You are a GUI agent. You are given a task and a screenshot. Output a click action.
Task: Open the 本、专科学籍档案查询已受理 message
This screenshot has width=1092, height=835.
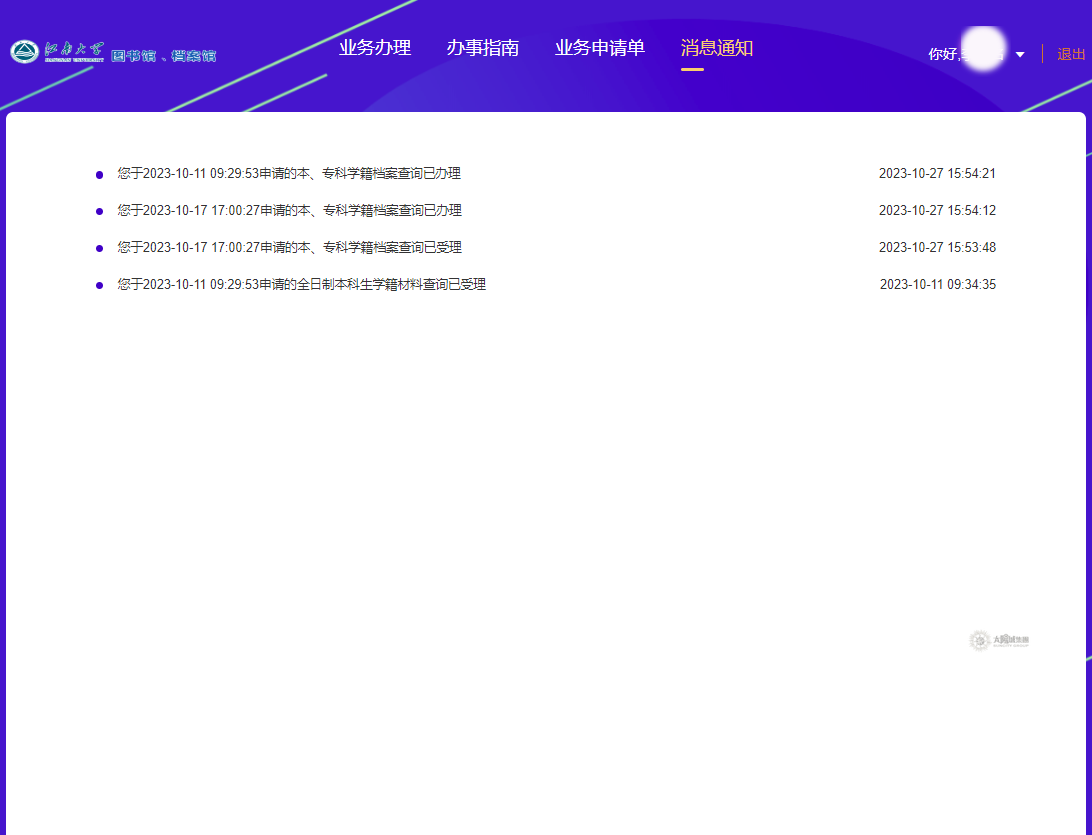coord(289,248)
